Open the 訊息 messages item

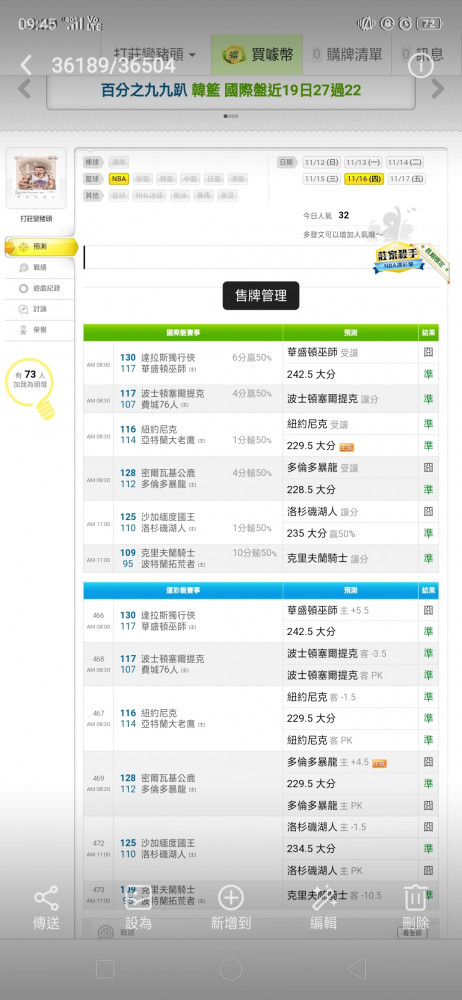pos(422,55)
